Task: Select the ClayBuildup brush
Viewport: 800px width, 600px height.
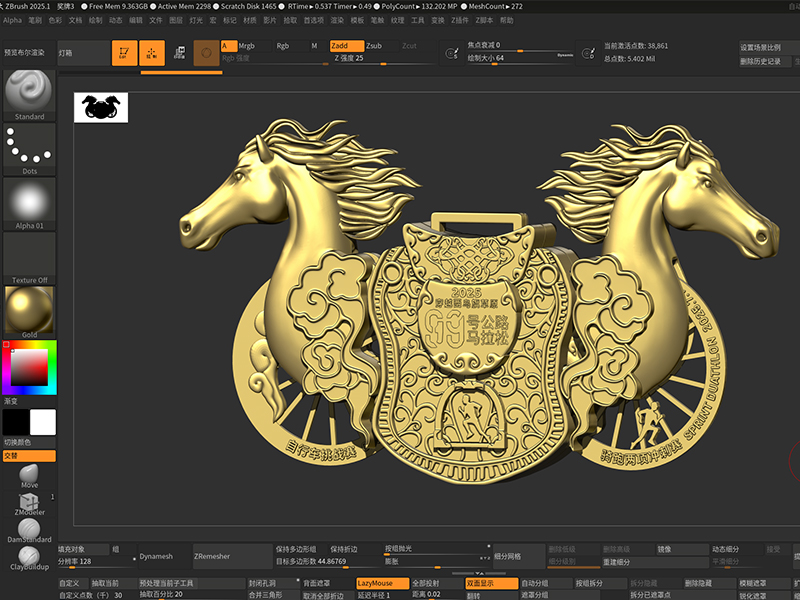Action: click(x=29, y=558)
